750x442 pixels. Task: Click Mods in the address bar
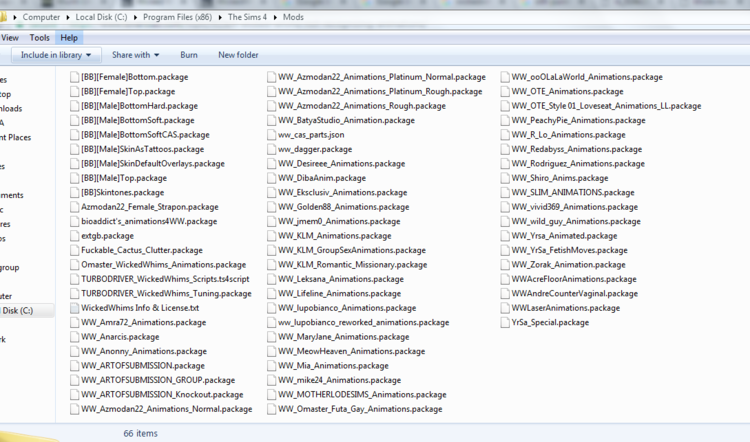coord(293,17)
